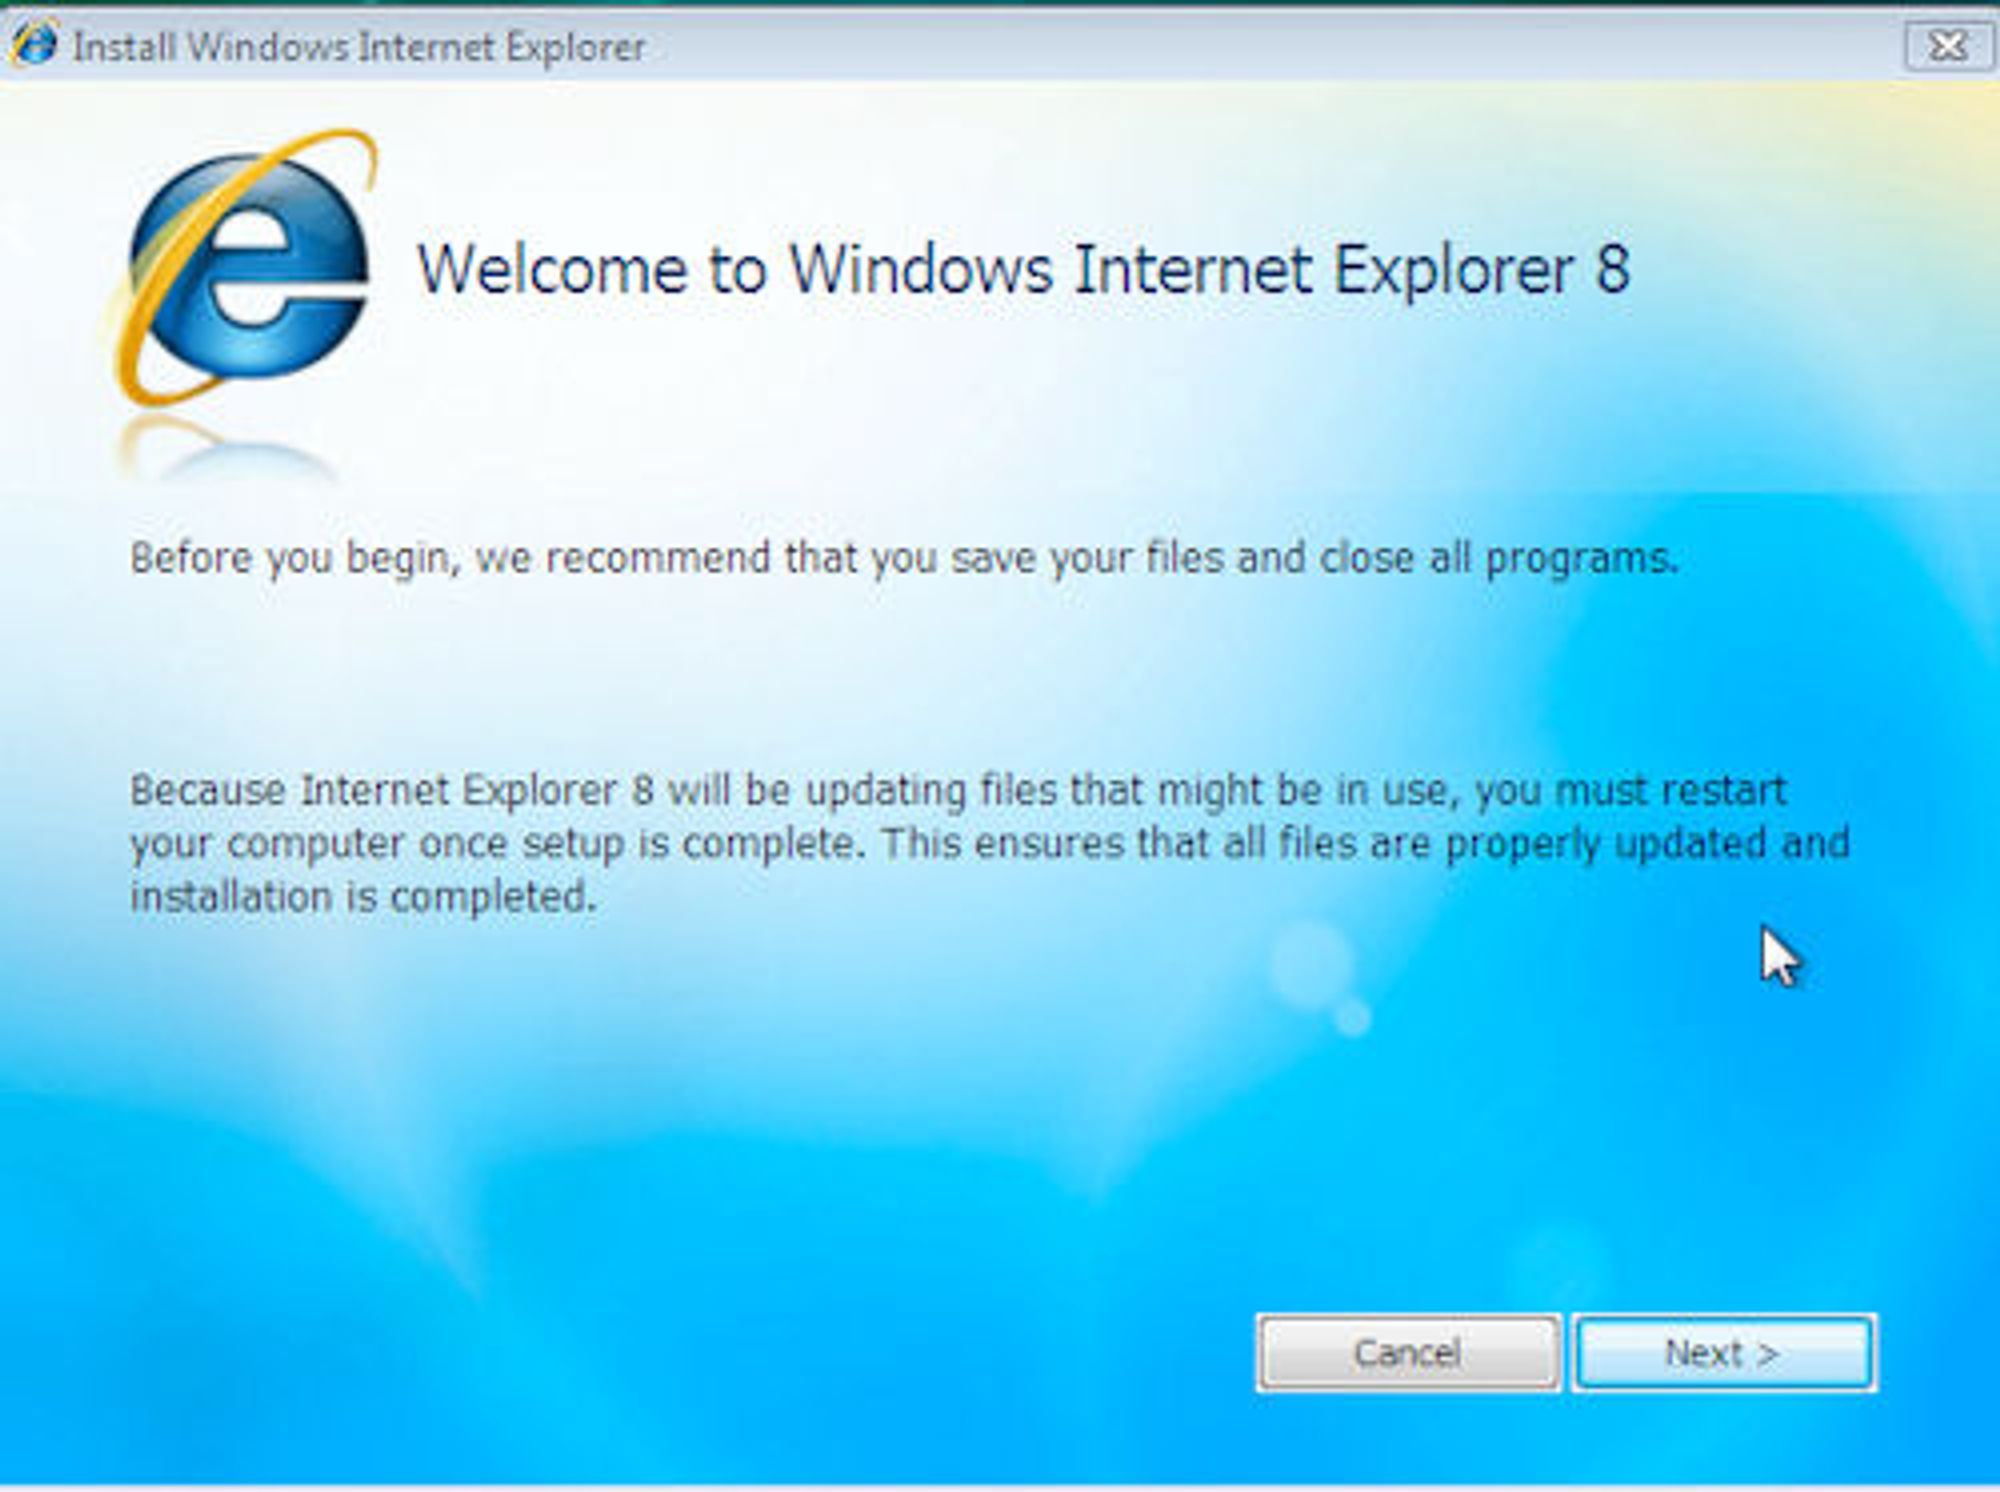Viewport: 2000px width, 1492px height.
Task: Click the 'installation is completed.' text
Action: (363, 897)
